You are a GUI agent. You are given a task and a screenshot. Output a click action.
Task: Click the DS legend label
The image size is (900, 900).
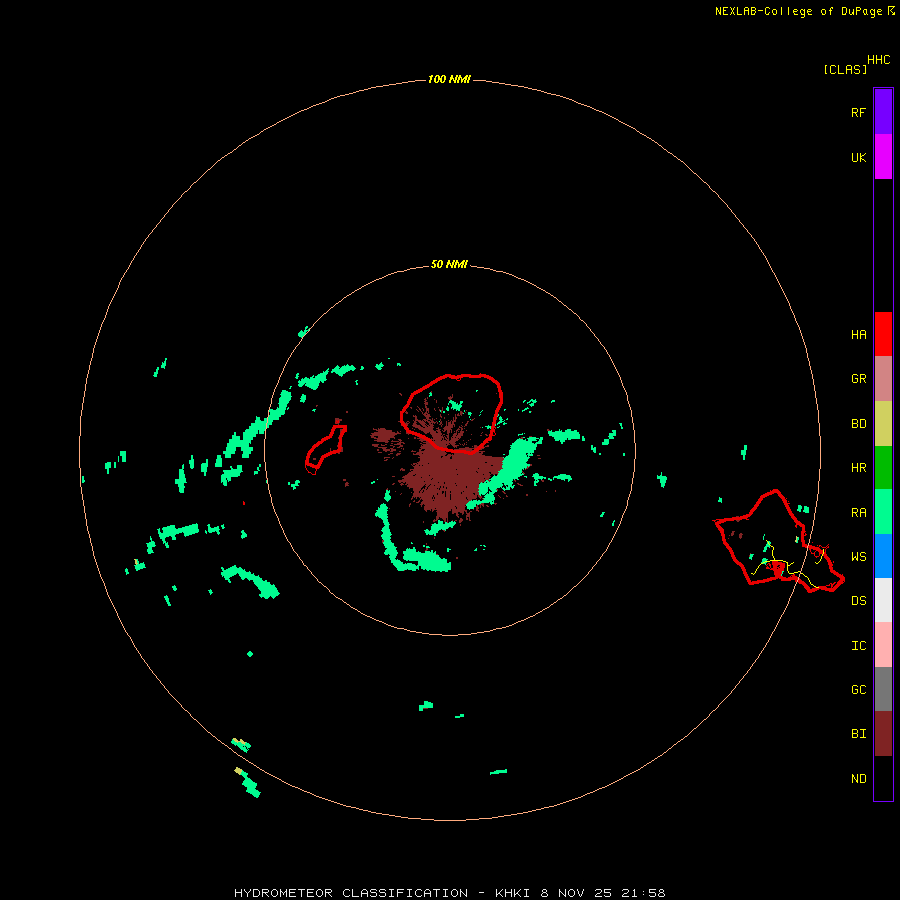coord(859,600)
